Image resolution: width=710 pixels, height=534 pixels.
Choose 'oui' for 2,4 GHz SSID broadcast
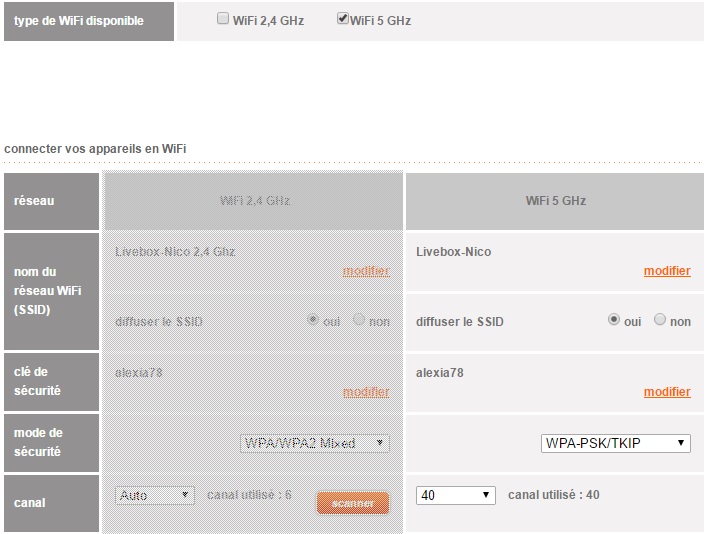[x=313, y=320]
